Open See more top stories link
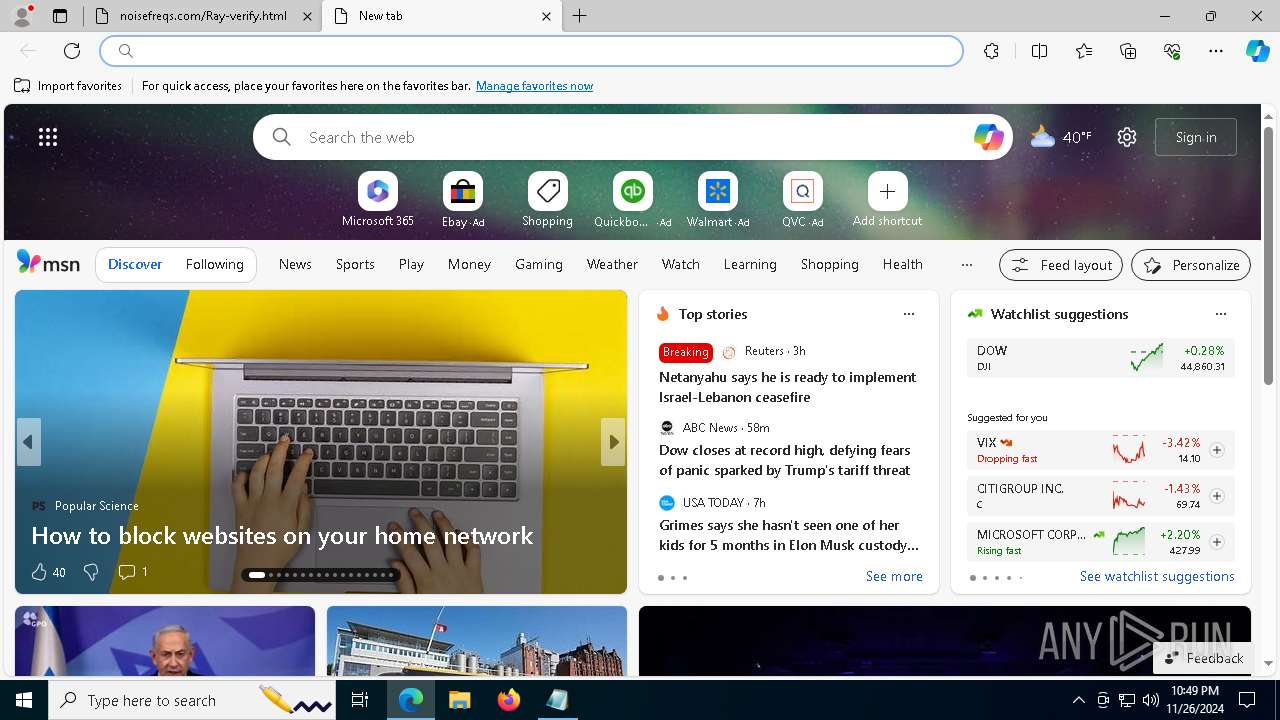1280x720 pixels. click(894, 576)
